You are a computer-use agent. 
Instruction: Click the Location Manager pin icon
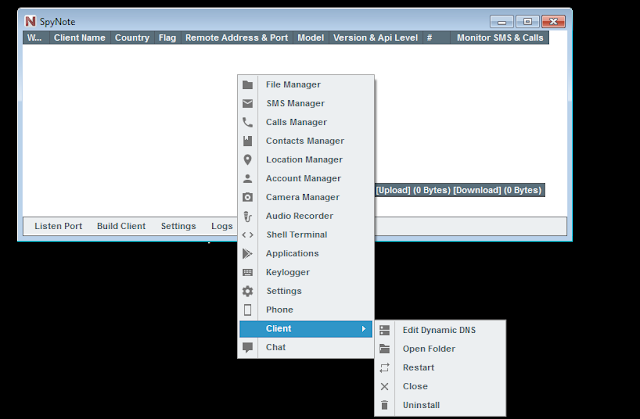(247, 160)
